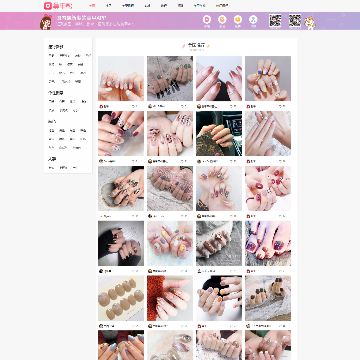360x360 pixels.
Task: Open the black sleeve dark nails photo
Action: pos(121,243)
